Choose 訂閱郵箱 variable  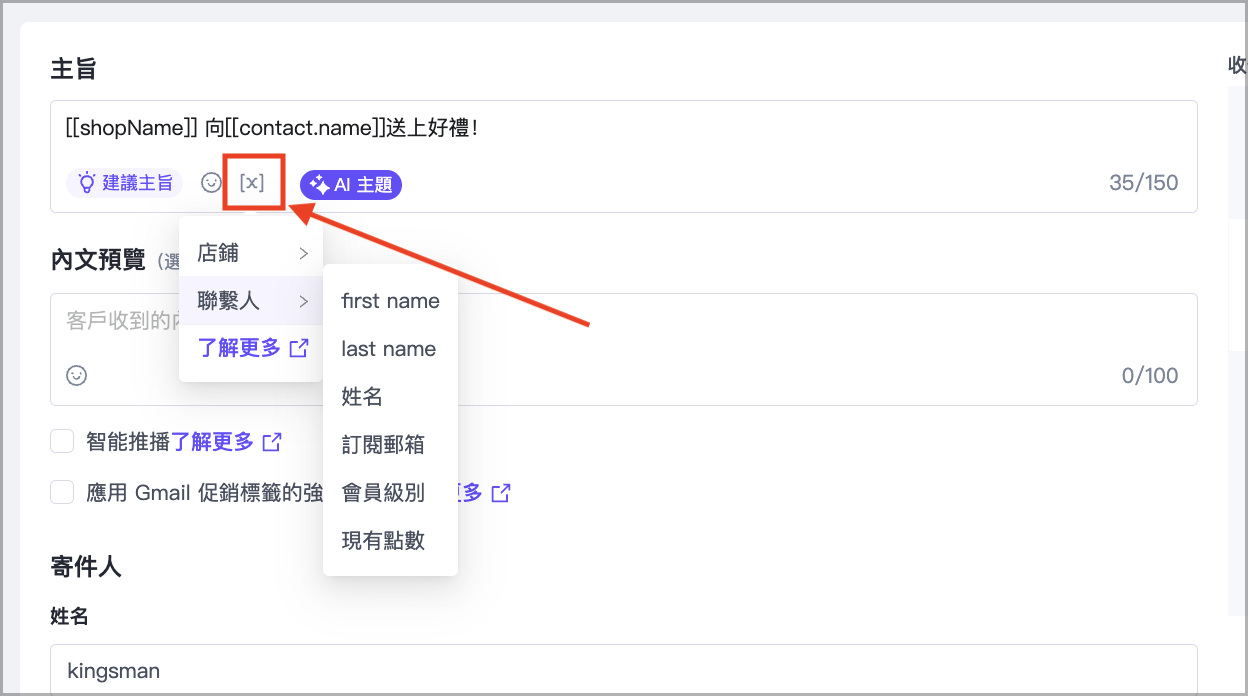[383, 445]
